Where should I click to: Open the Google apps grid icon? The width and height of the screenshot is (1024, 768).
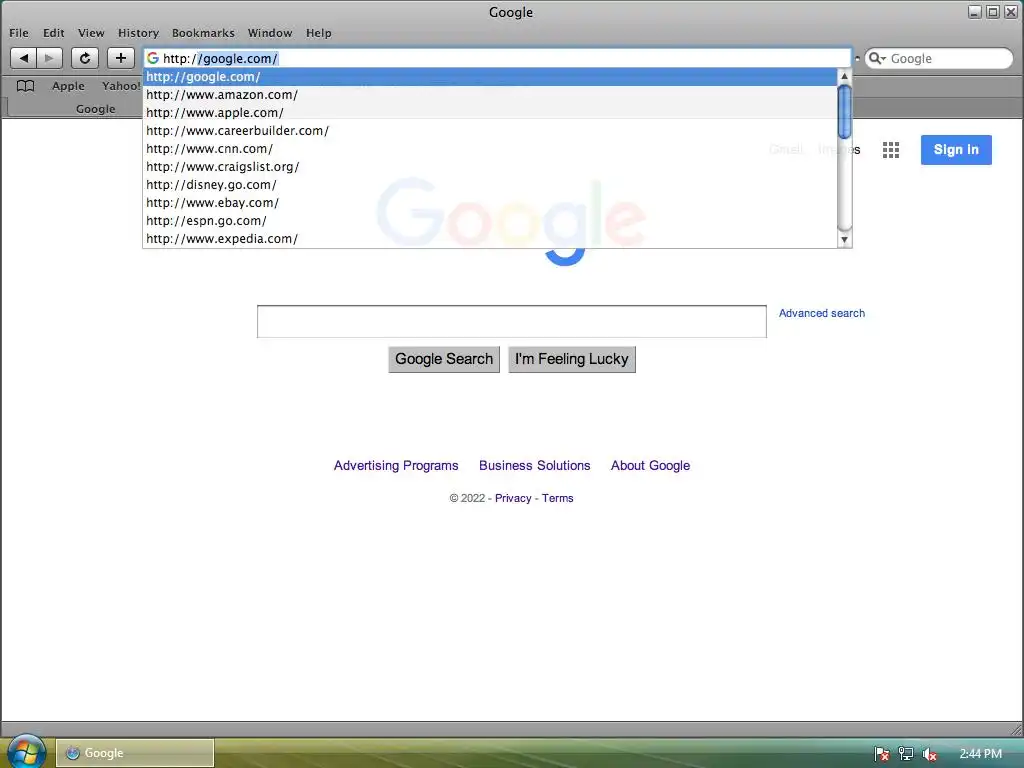pyautogui.click(x=891, y=150)
